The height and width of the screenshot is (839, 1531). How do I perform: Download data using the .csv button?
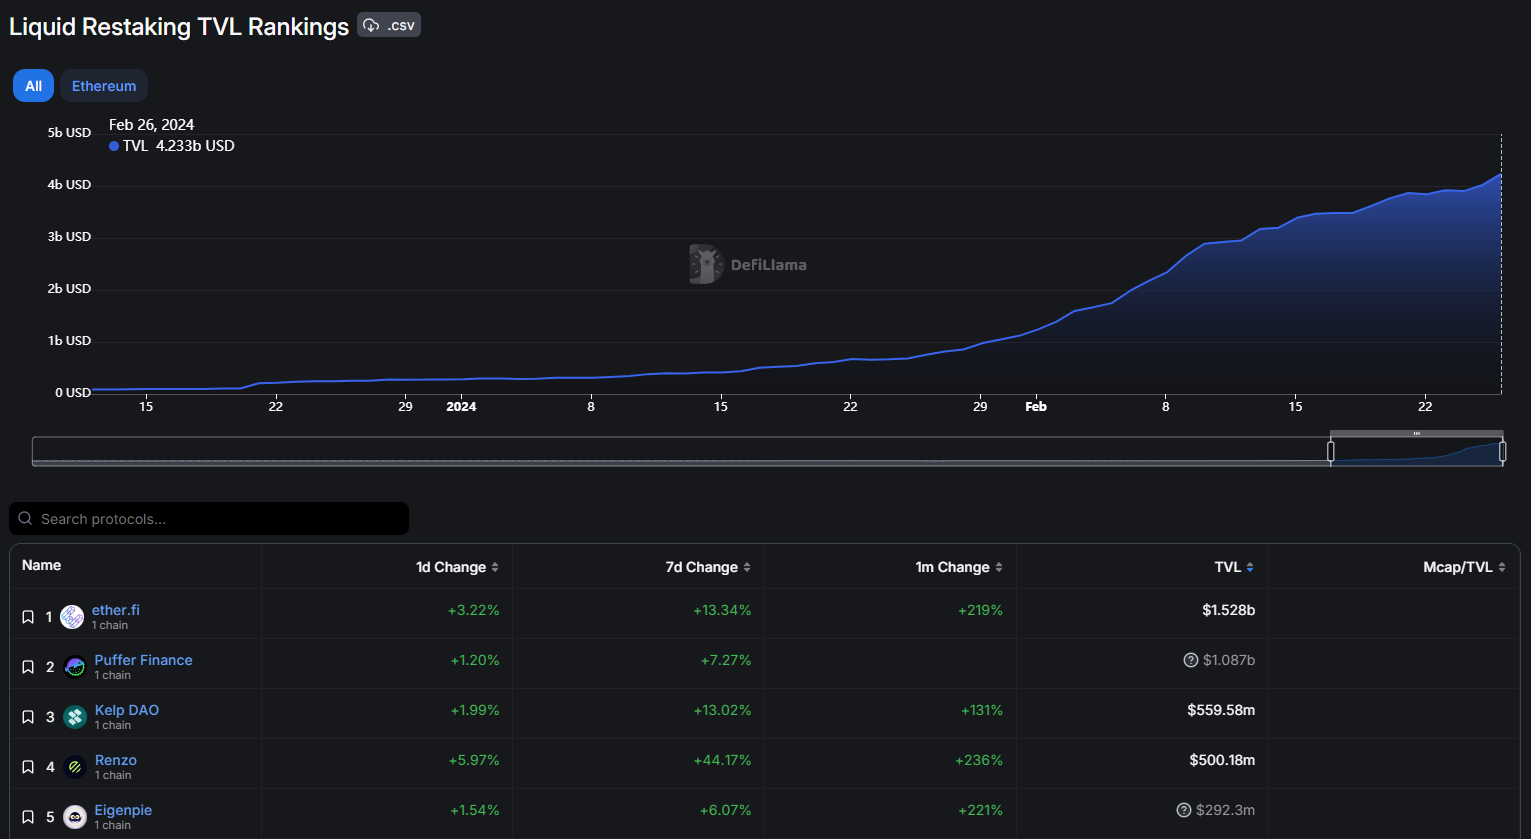pyautogui.click(x=388, y=25)
